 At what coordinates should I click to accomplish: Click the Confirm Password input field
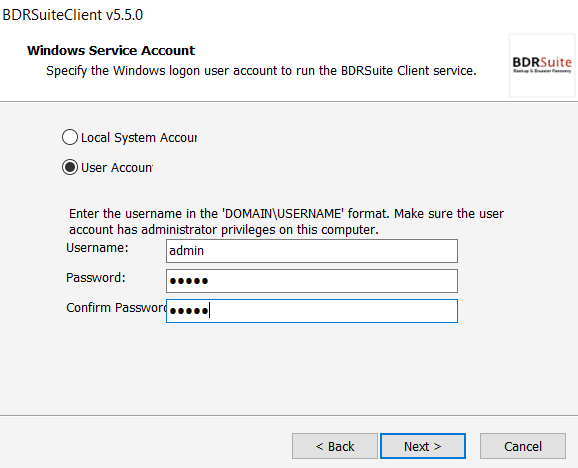pyautogui.click(x=312, y=311)
